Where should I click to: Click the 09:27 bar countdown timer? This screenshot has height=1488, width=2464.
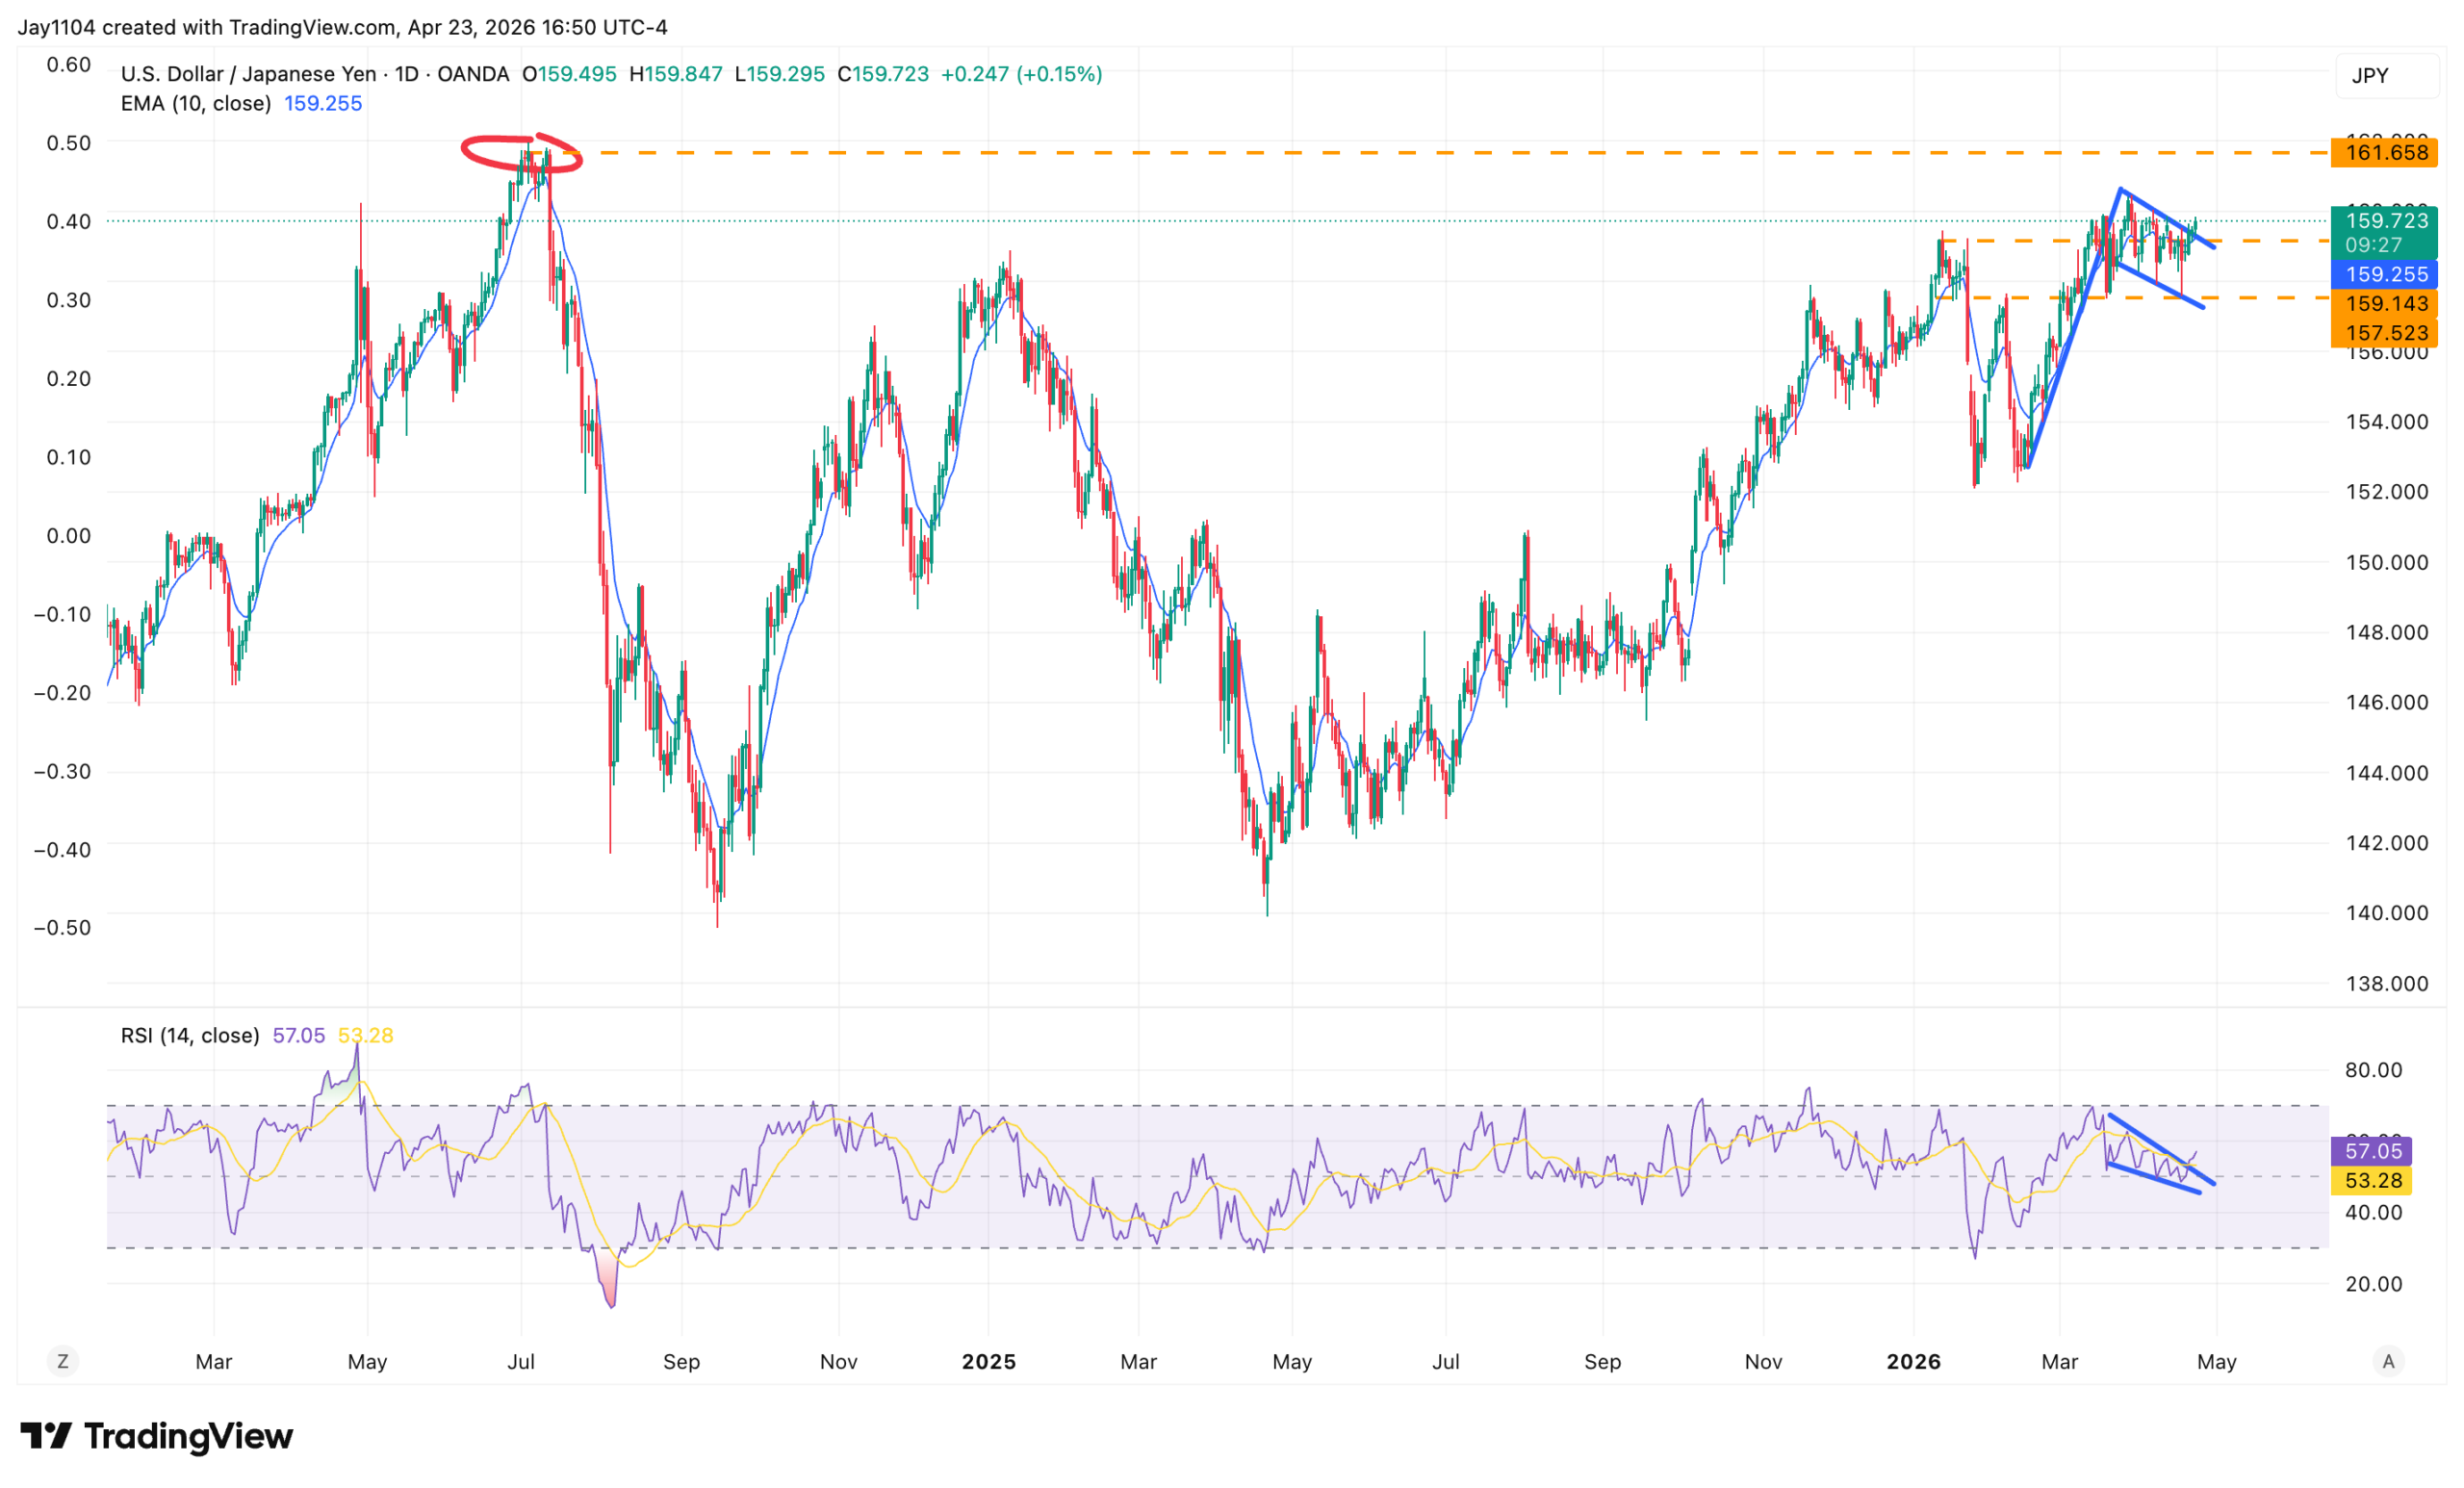[x=2374, y=245]
